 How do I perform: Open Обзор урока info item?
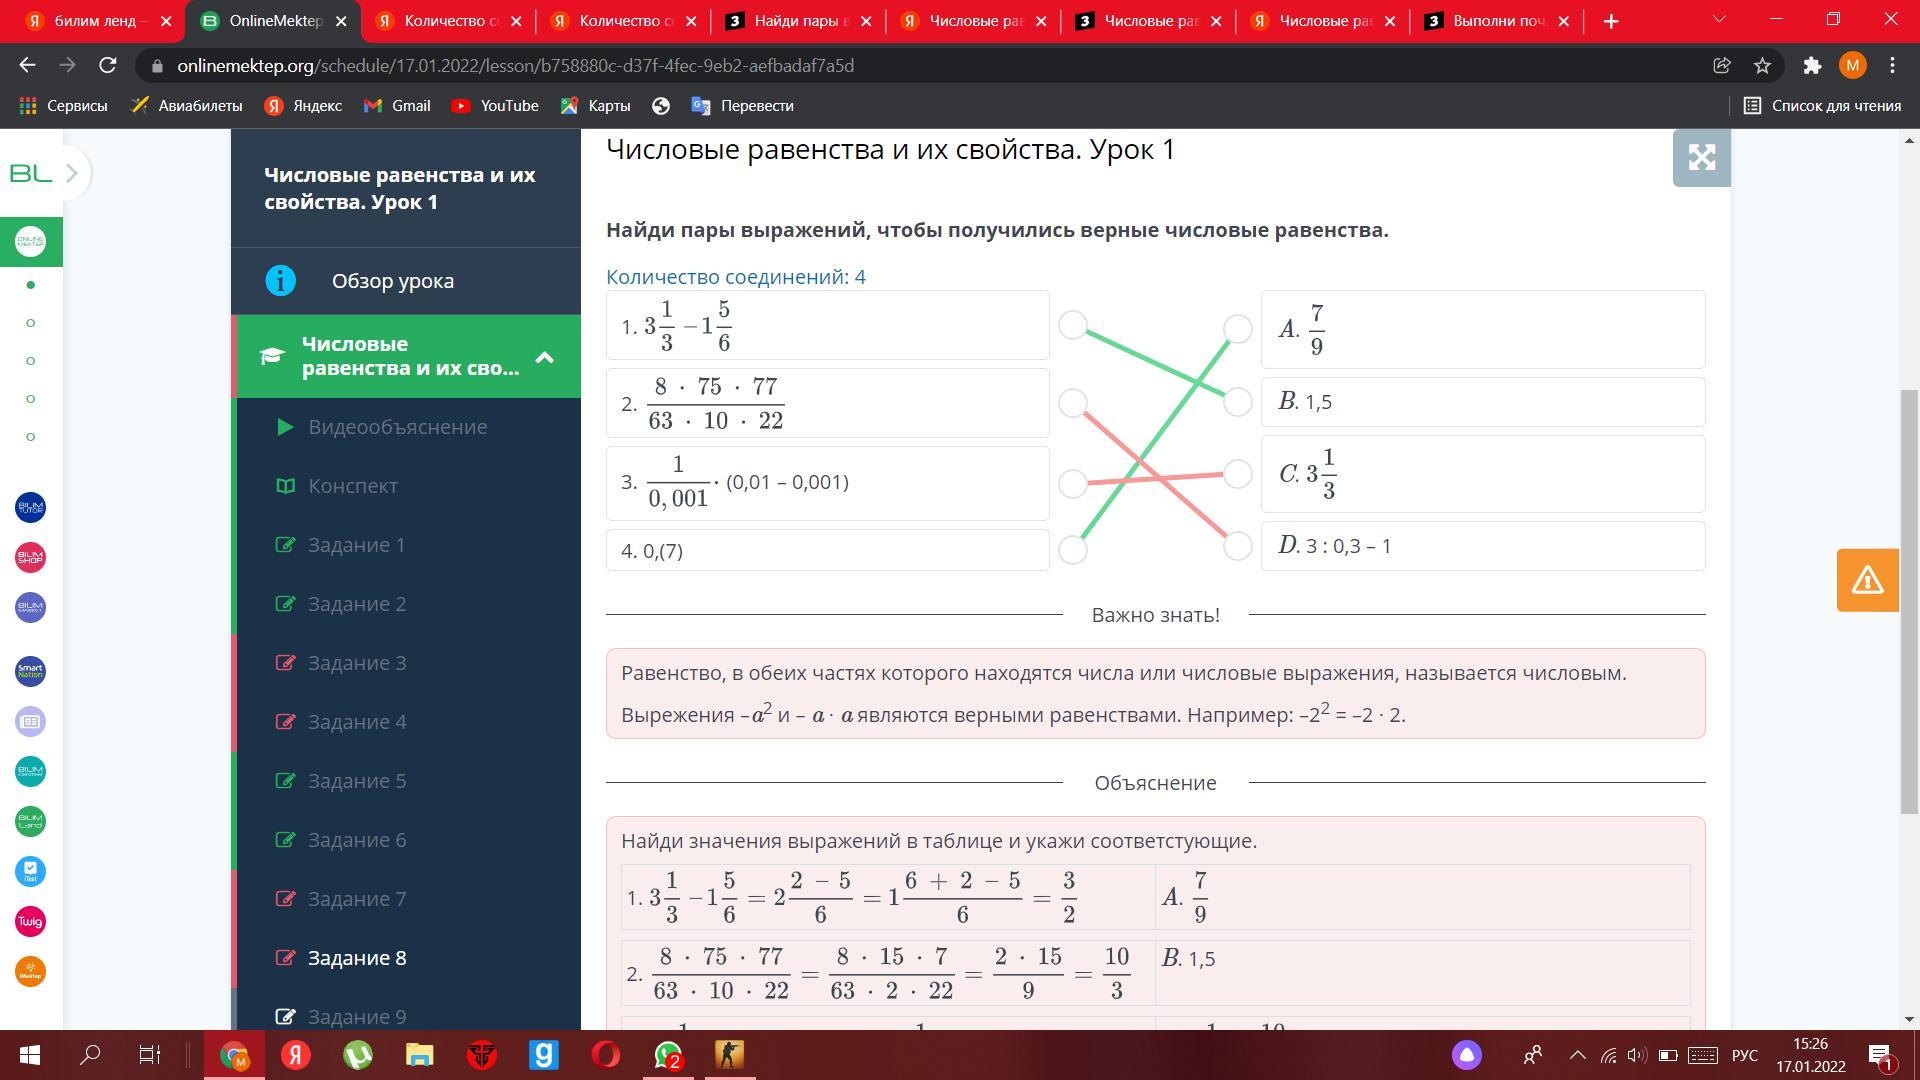[405, 281]
